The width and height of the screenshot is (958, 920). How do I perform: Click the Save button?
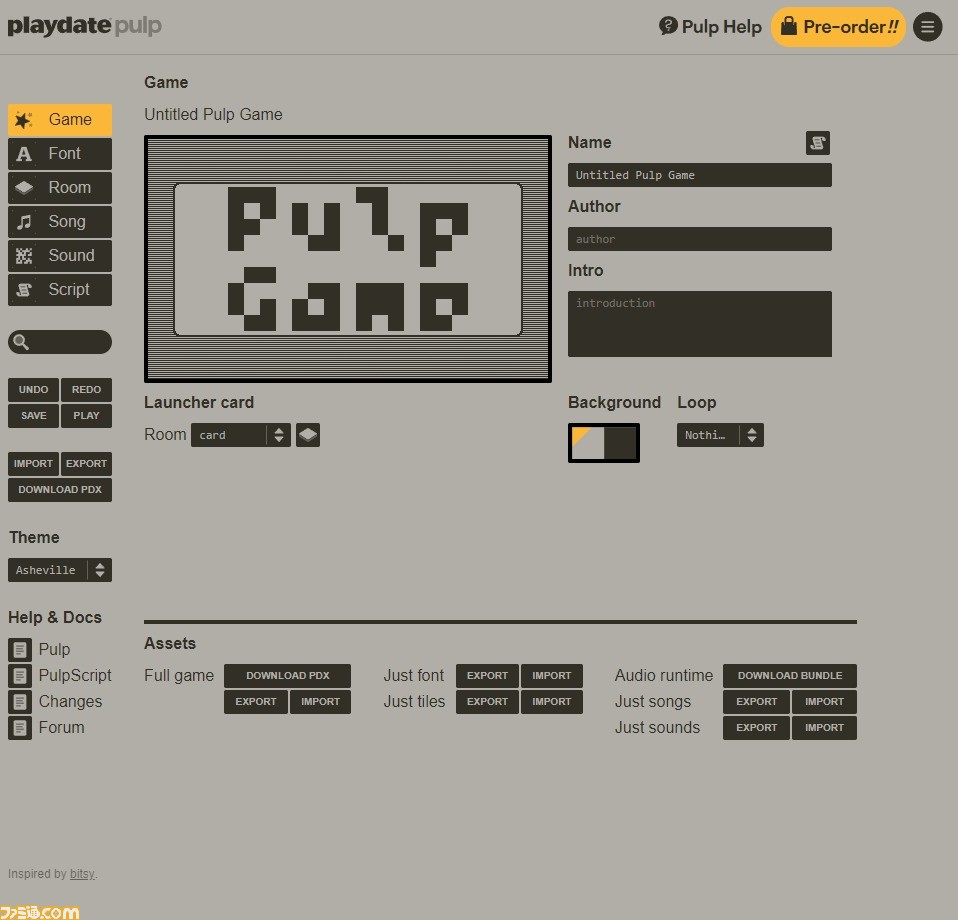[x=33, y=416]
